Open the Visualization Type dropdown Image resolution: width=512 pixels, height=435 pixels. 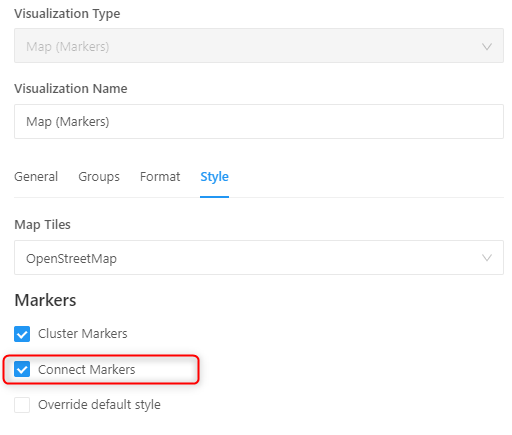(x=259, y=46)
